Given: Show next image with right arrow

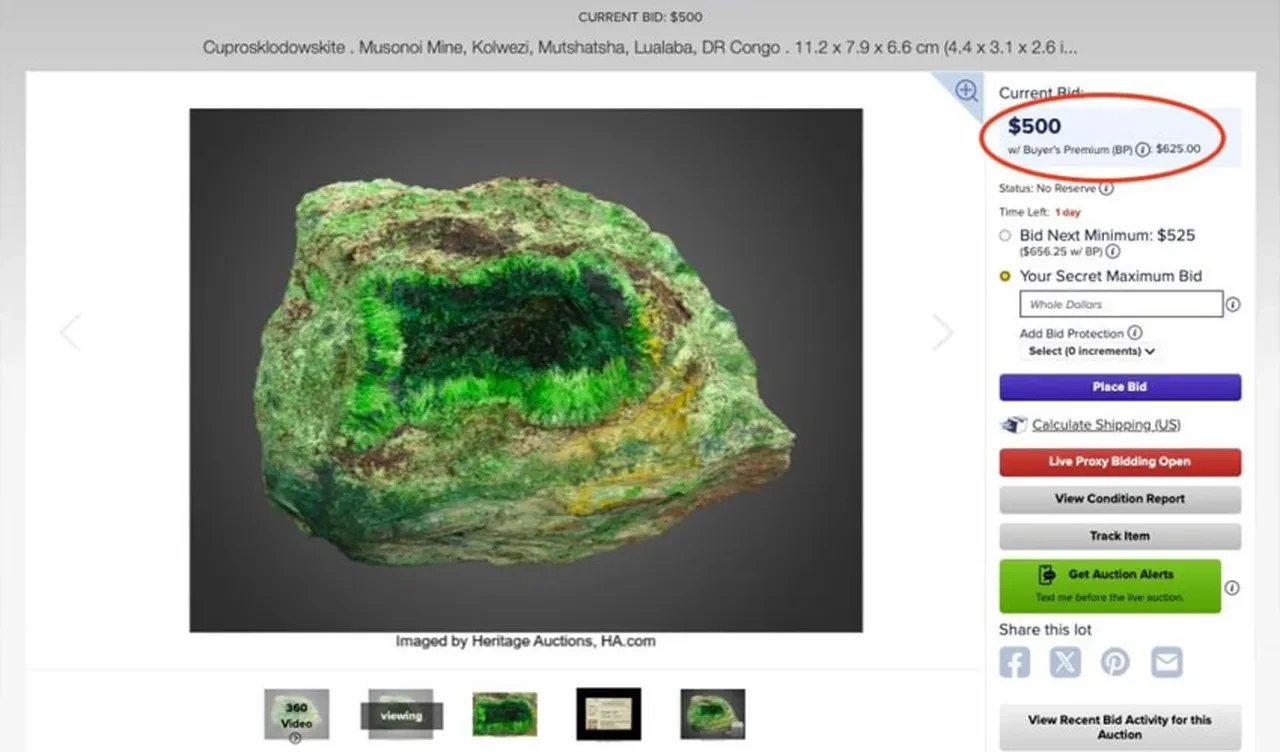Looking at the screenshot, I should click(943, 332).
